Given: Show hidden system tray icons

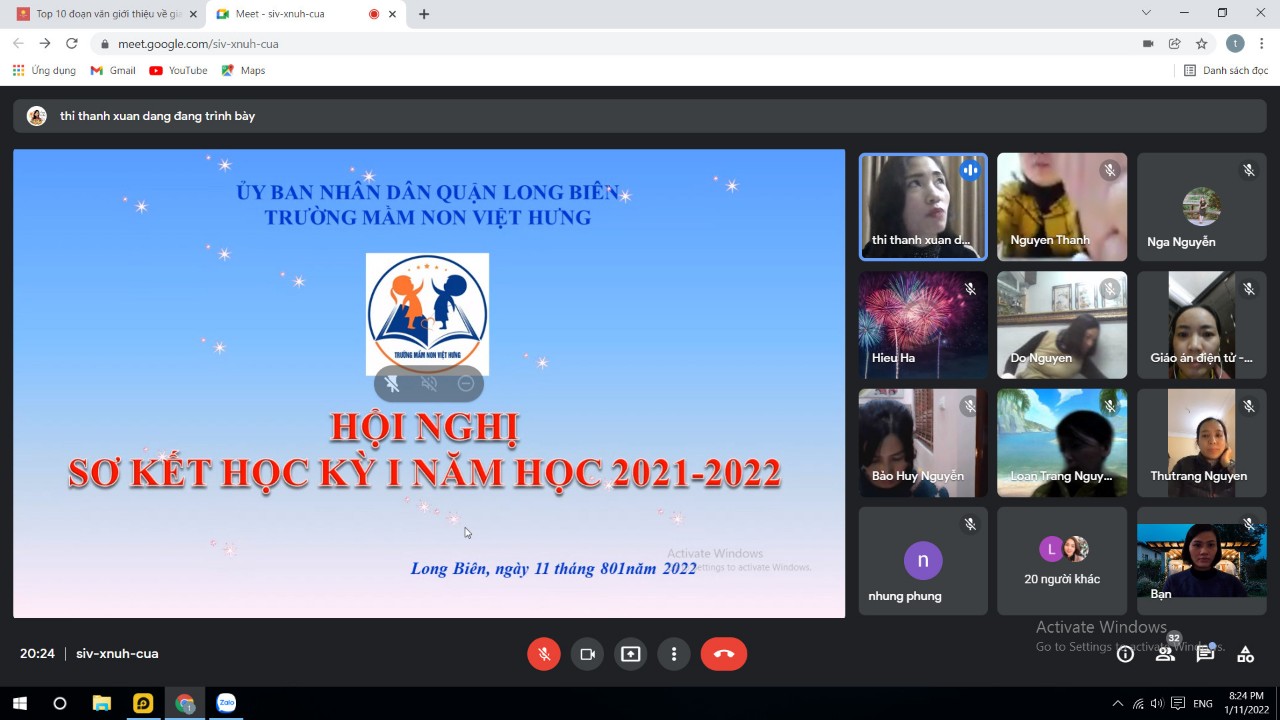Looking at the screenshot, I should 1117,703.
